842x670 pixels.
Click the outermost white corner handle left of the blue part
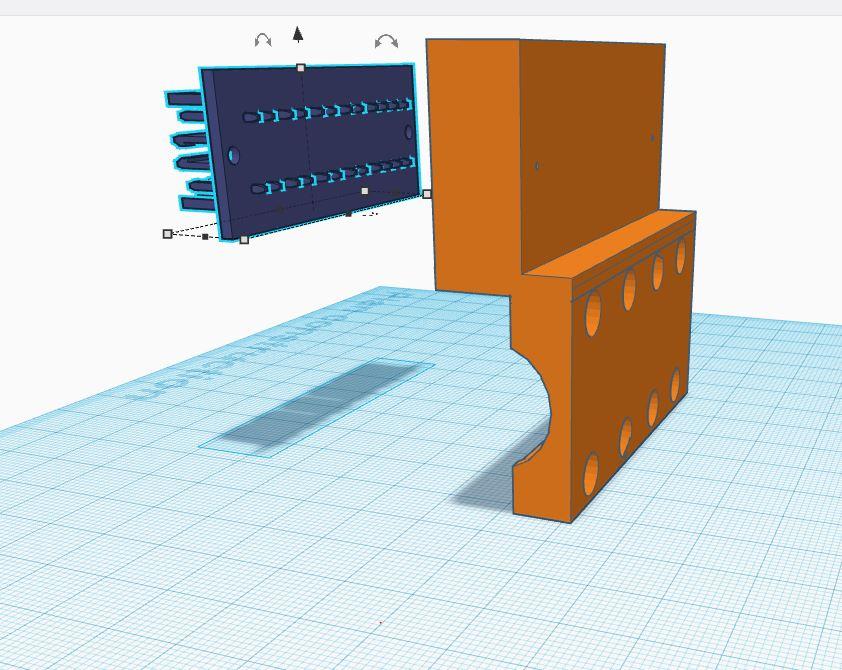tap(168, 234)
